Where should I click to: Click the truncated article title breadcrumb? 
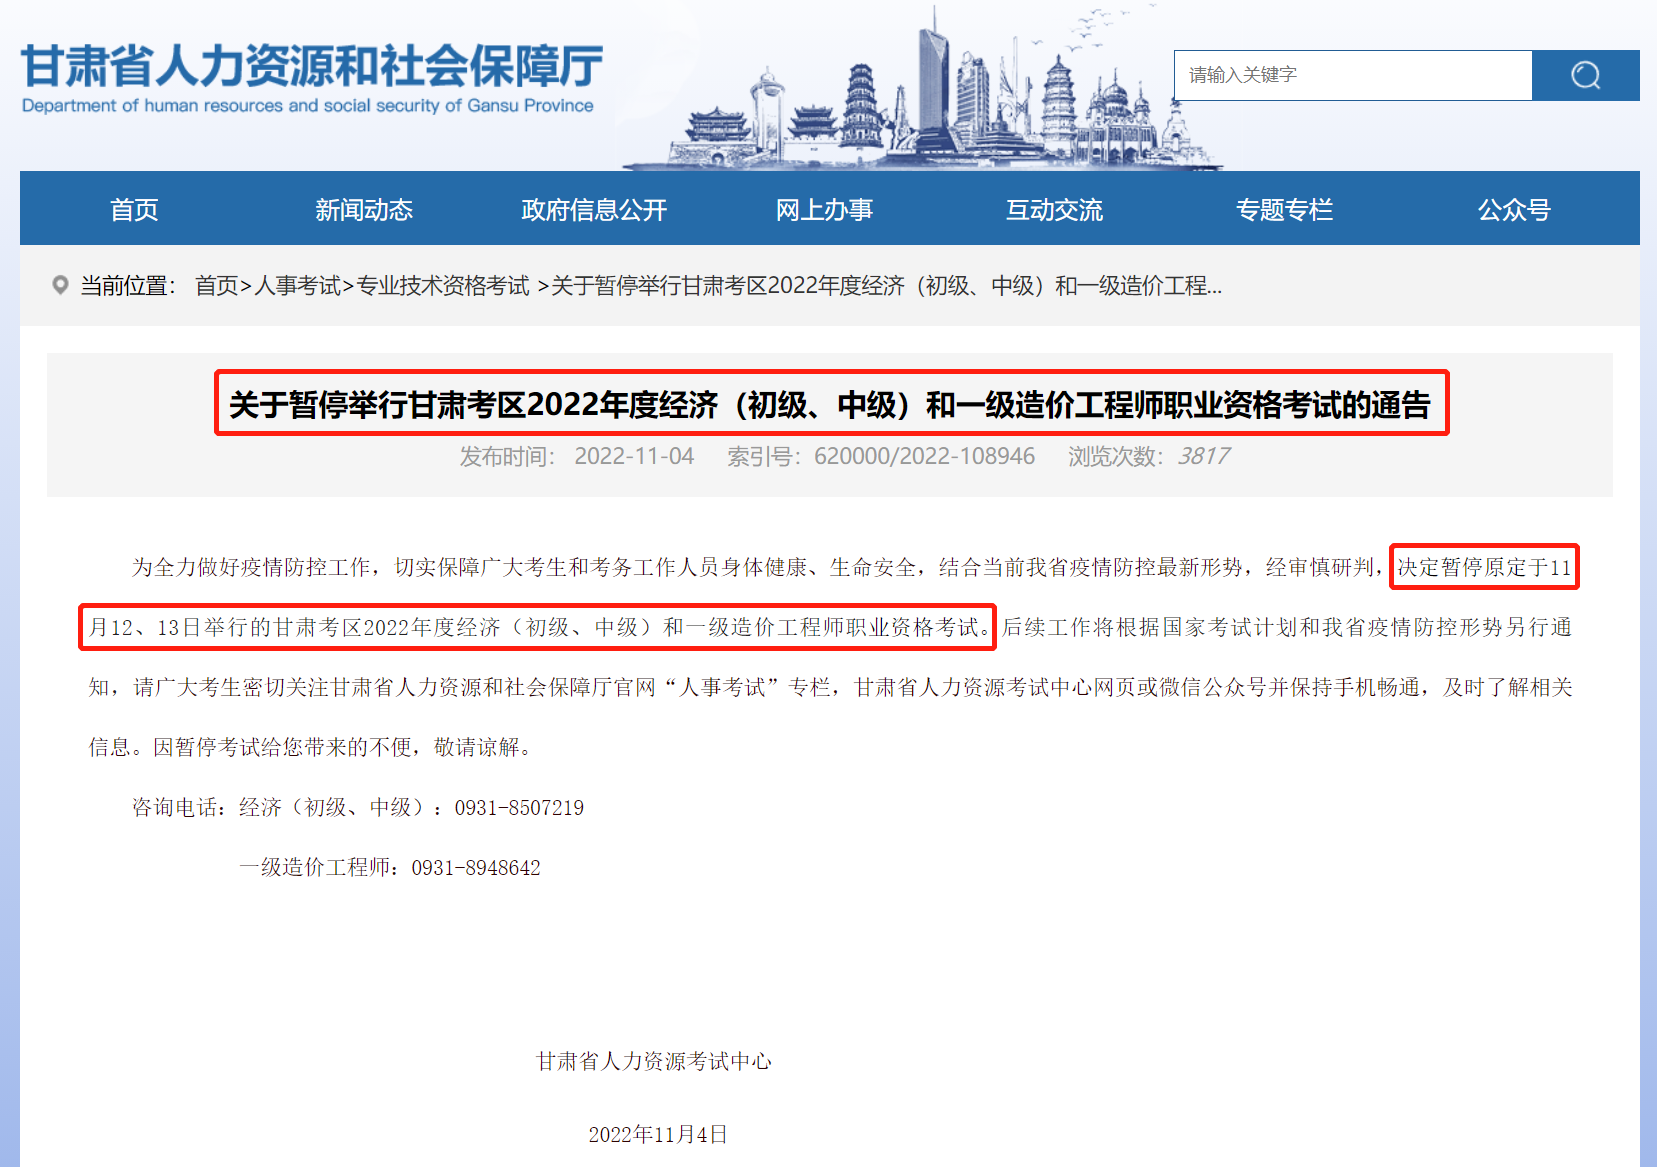pyautogui.click(x=886, y=286)
